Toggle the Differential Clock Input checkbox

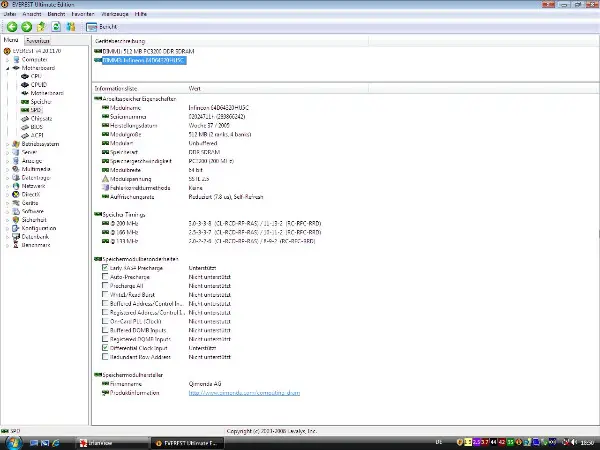tap(106, 347)
